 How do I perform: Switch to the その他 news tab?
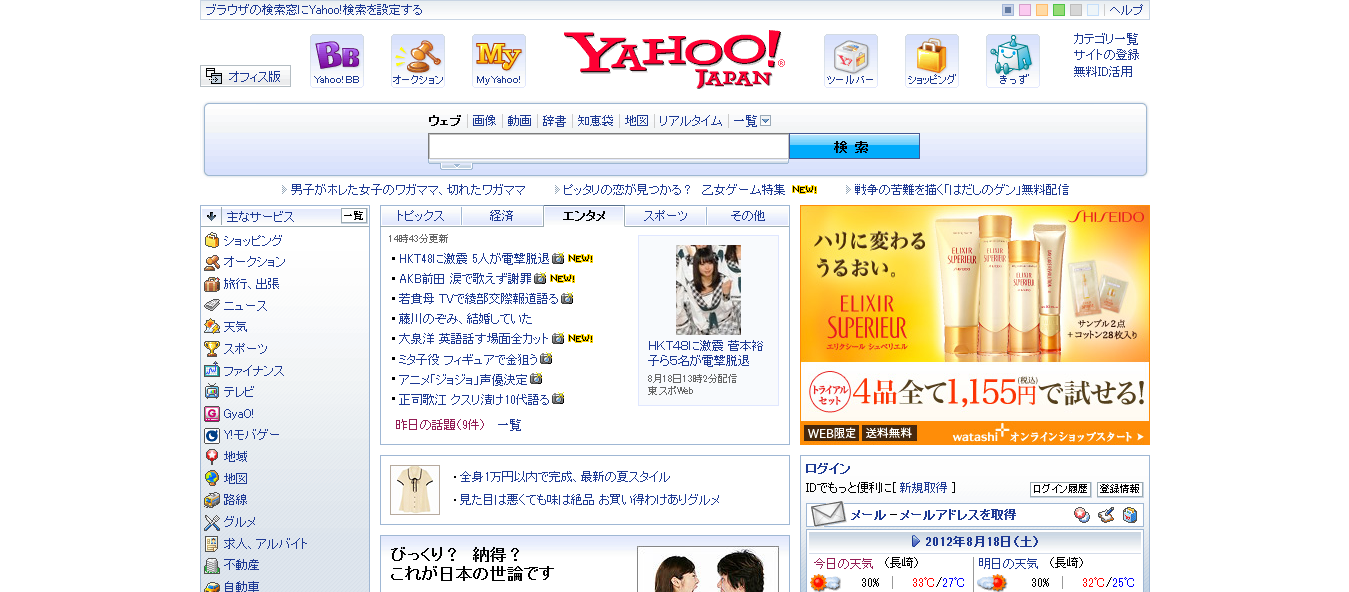coord(748,216)
